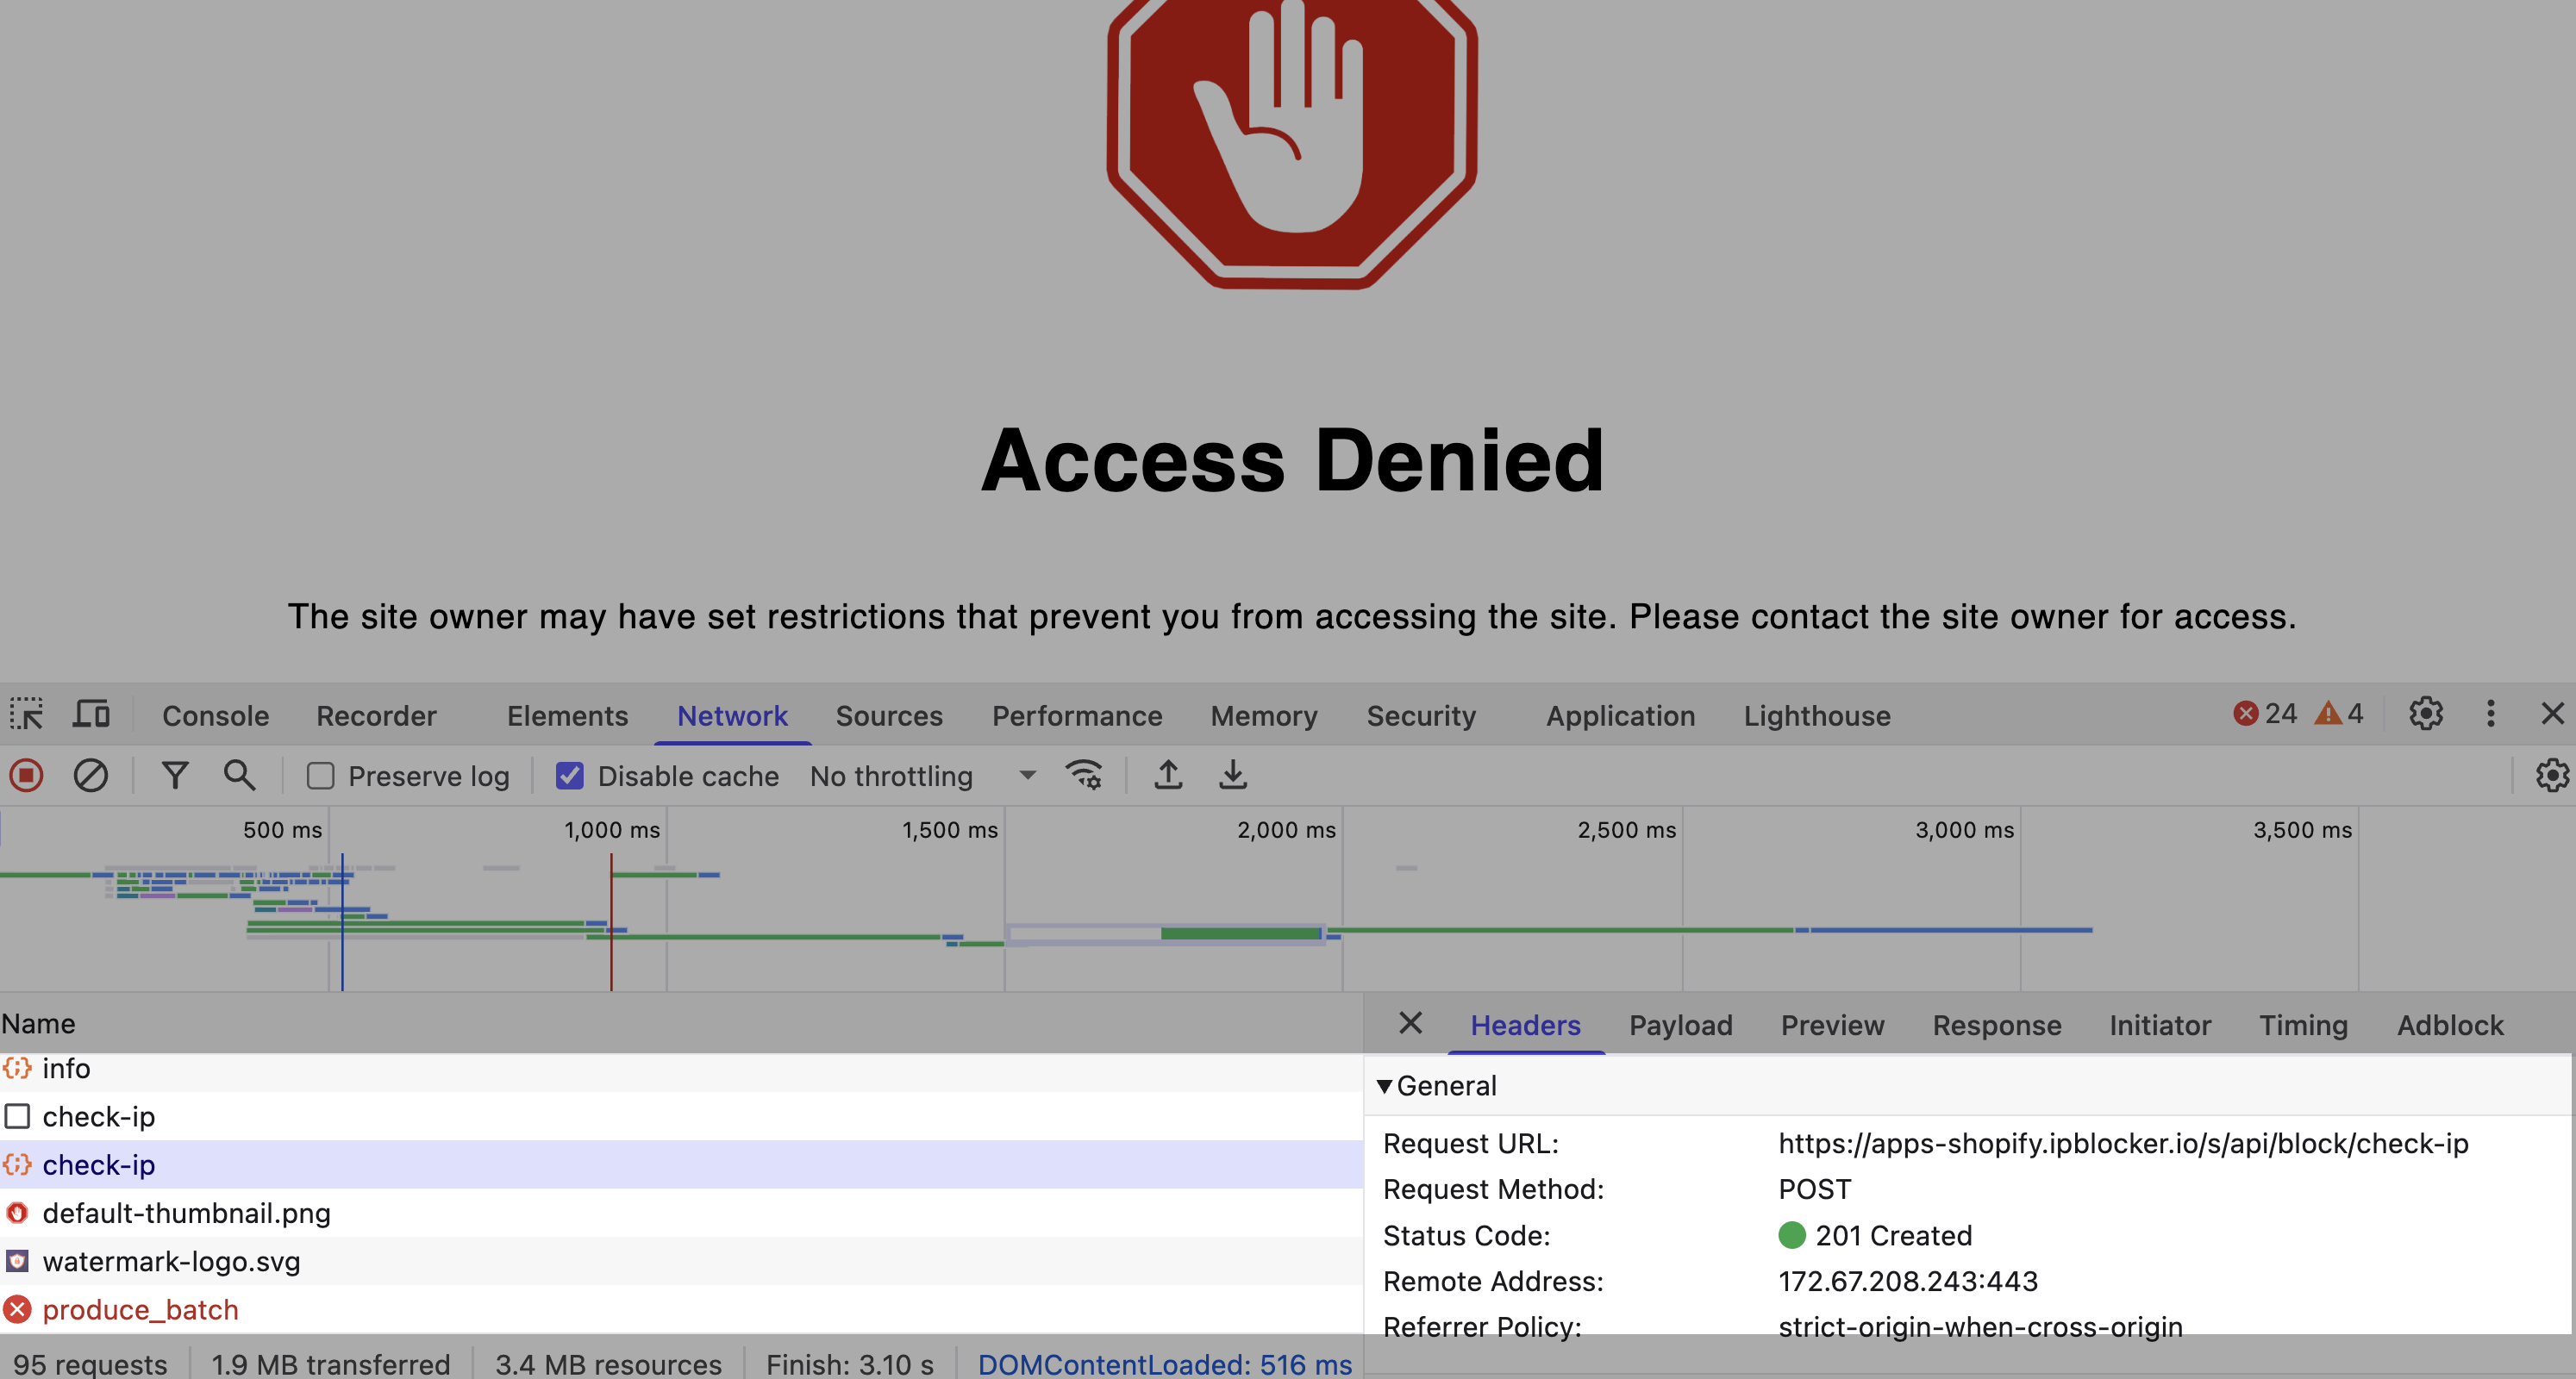Stop recording network log

pos(27,775)
